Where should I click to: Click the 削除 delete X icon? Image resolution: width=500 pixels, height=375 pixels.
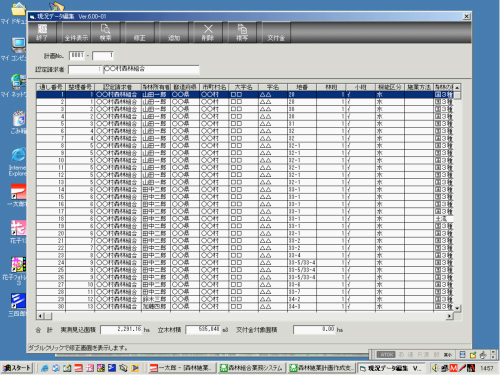click(x=208, y=32)
